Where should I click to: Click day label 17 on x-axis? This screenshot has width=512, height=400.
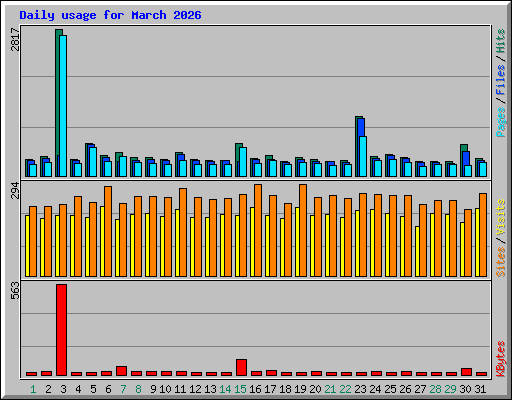270,389
